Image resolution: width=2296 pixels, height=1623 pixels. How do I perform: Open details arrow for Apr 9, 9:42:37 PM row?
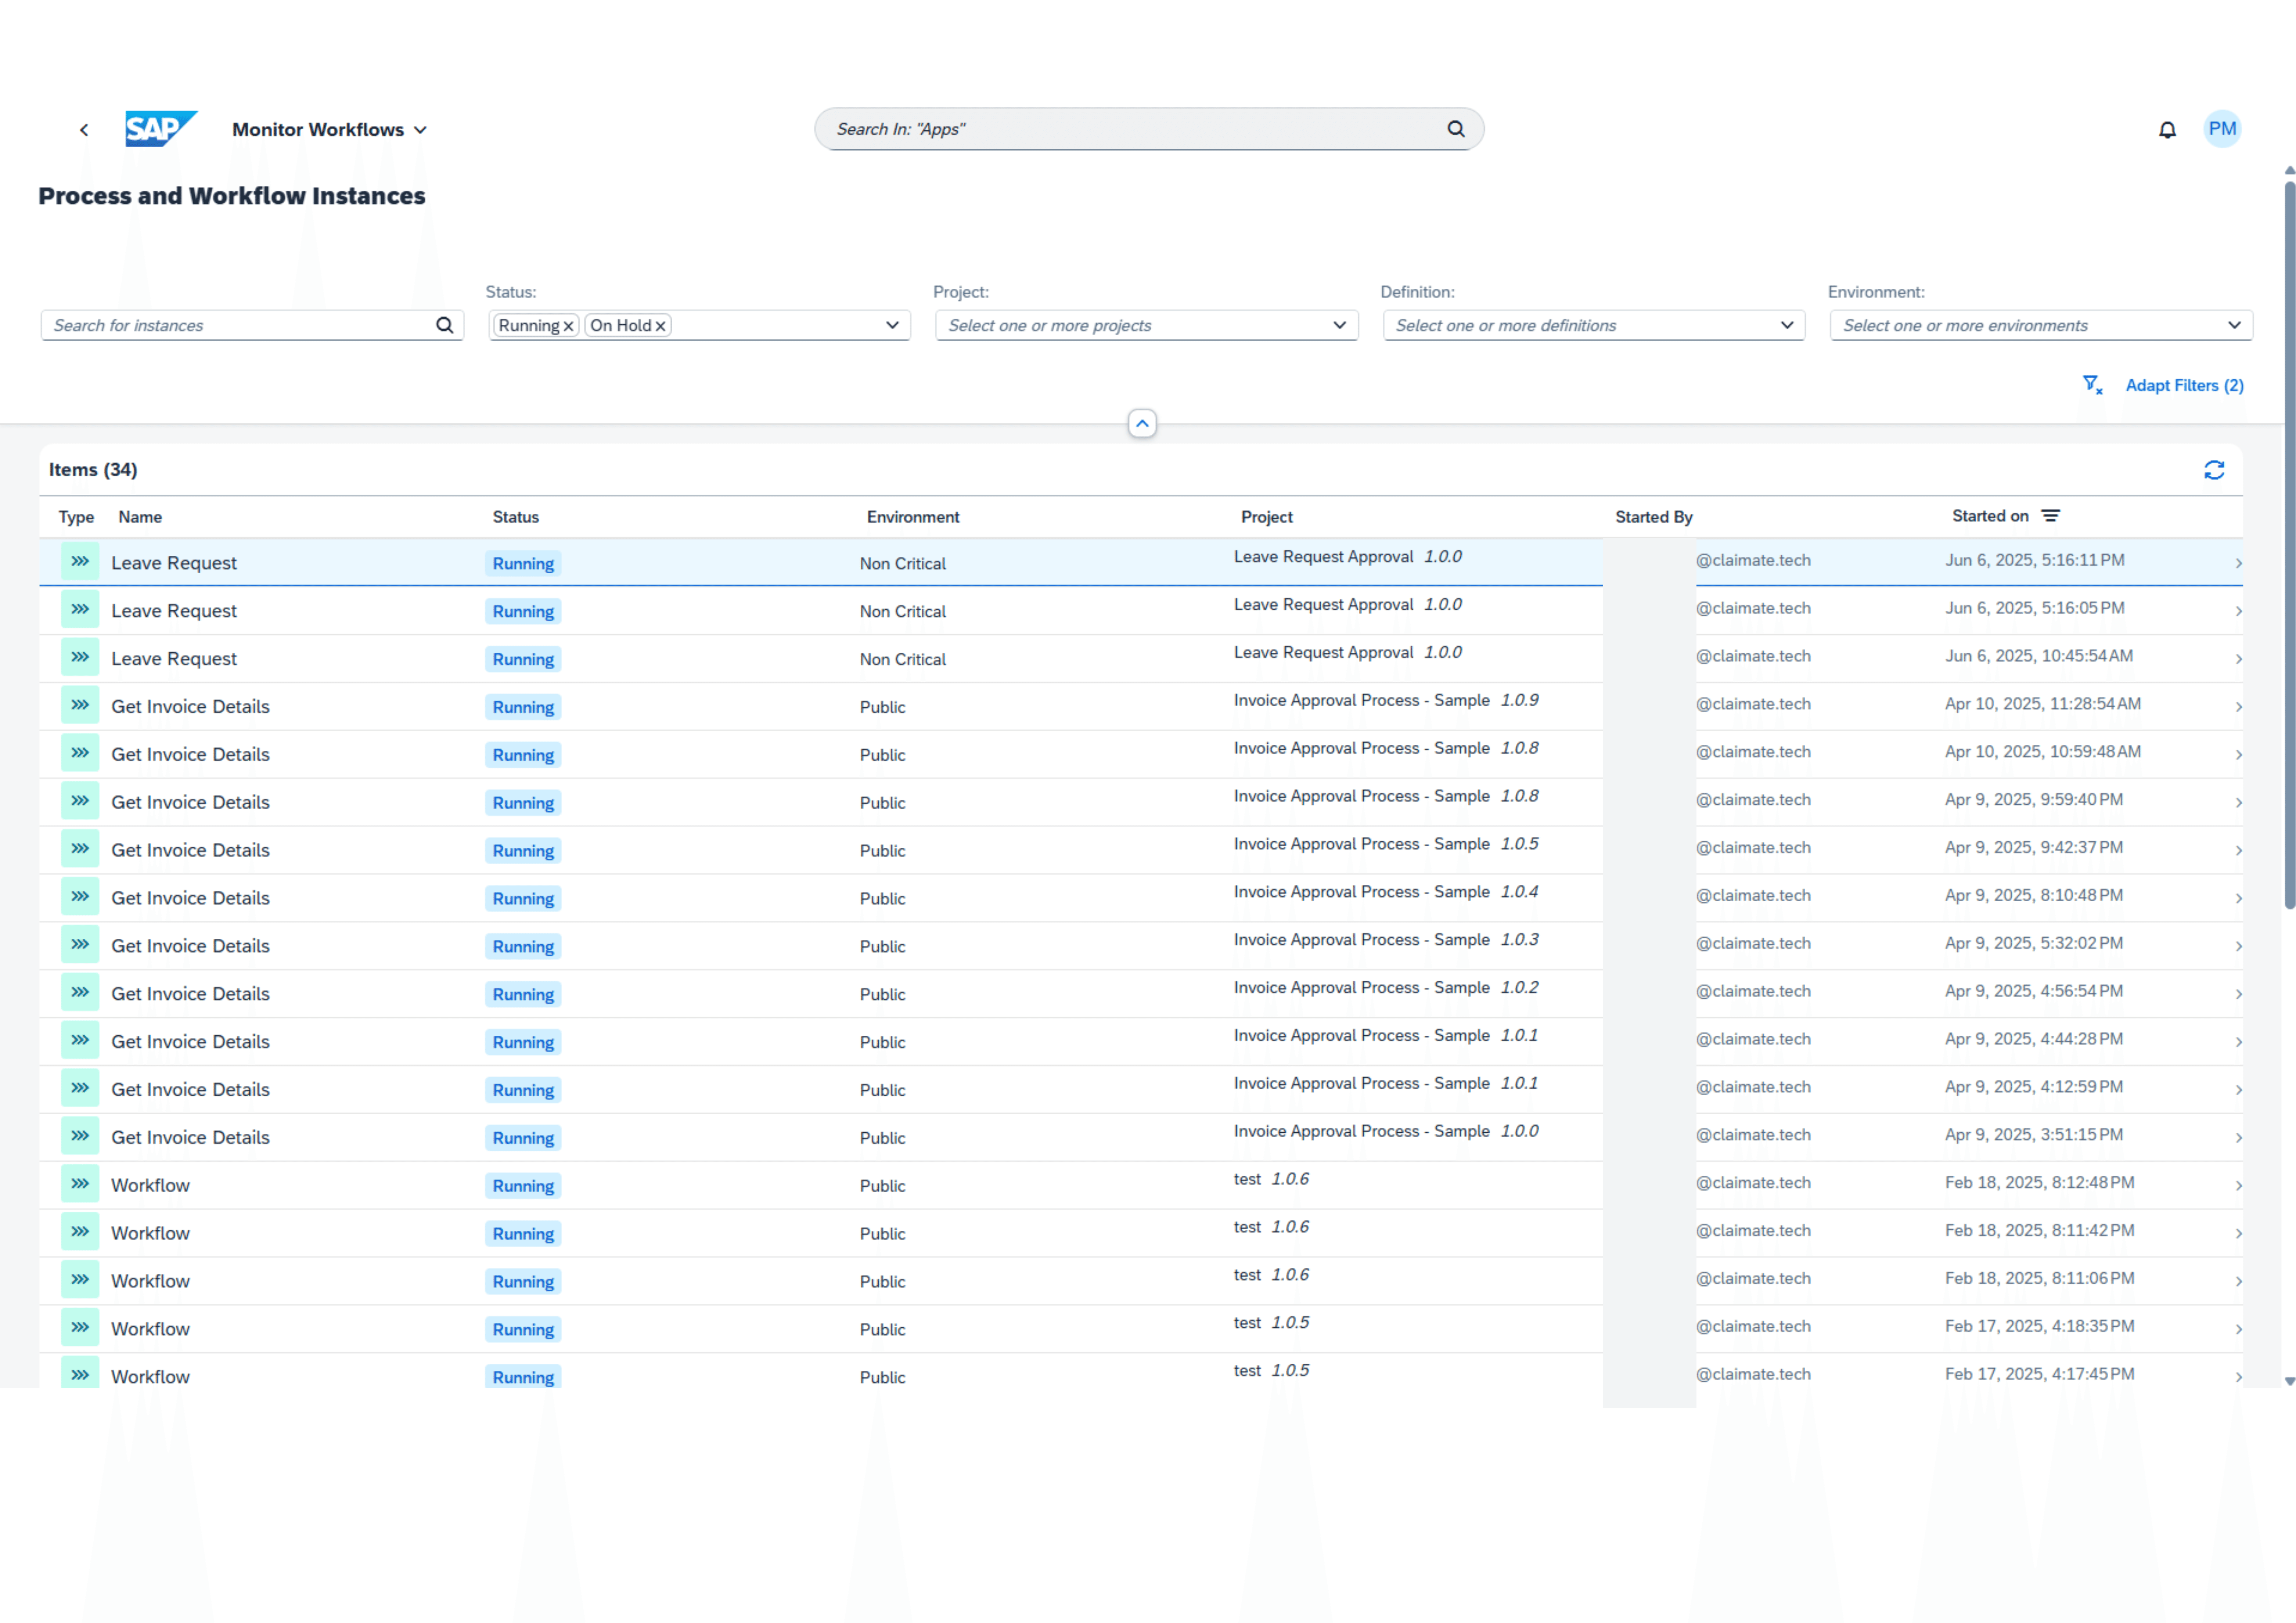[2238, 851]
